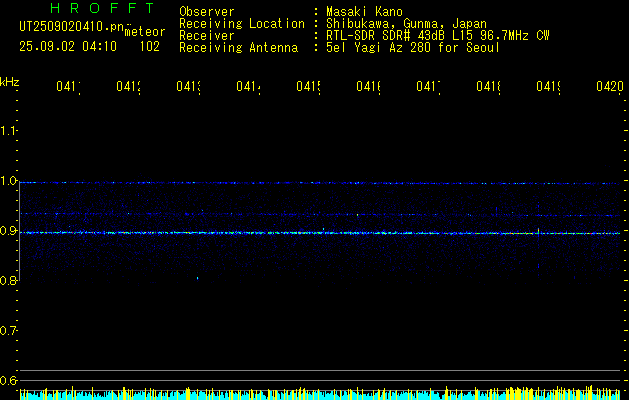Click the "Receiving Location" label
Viewport: 629px width, 400px height.
point(242,24)
